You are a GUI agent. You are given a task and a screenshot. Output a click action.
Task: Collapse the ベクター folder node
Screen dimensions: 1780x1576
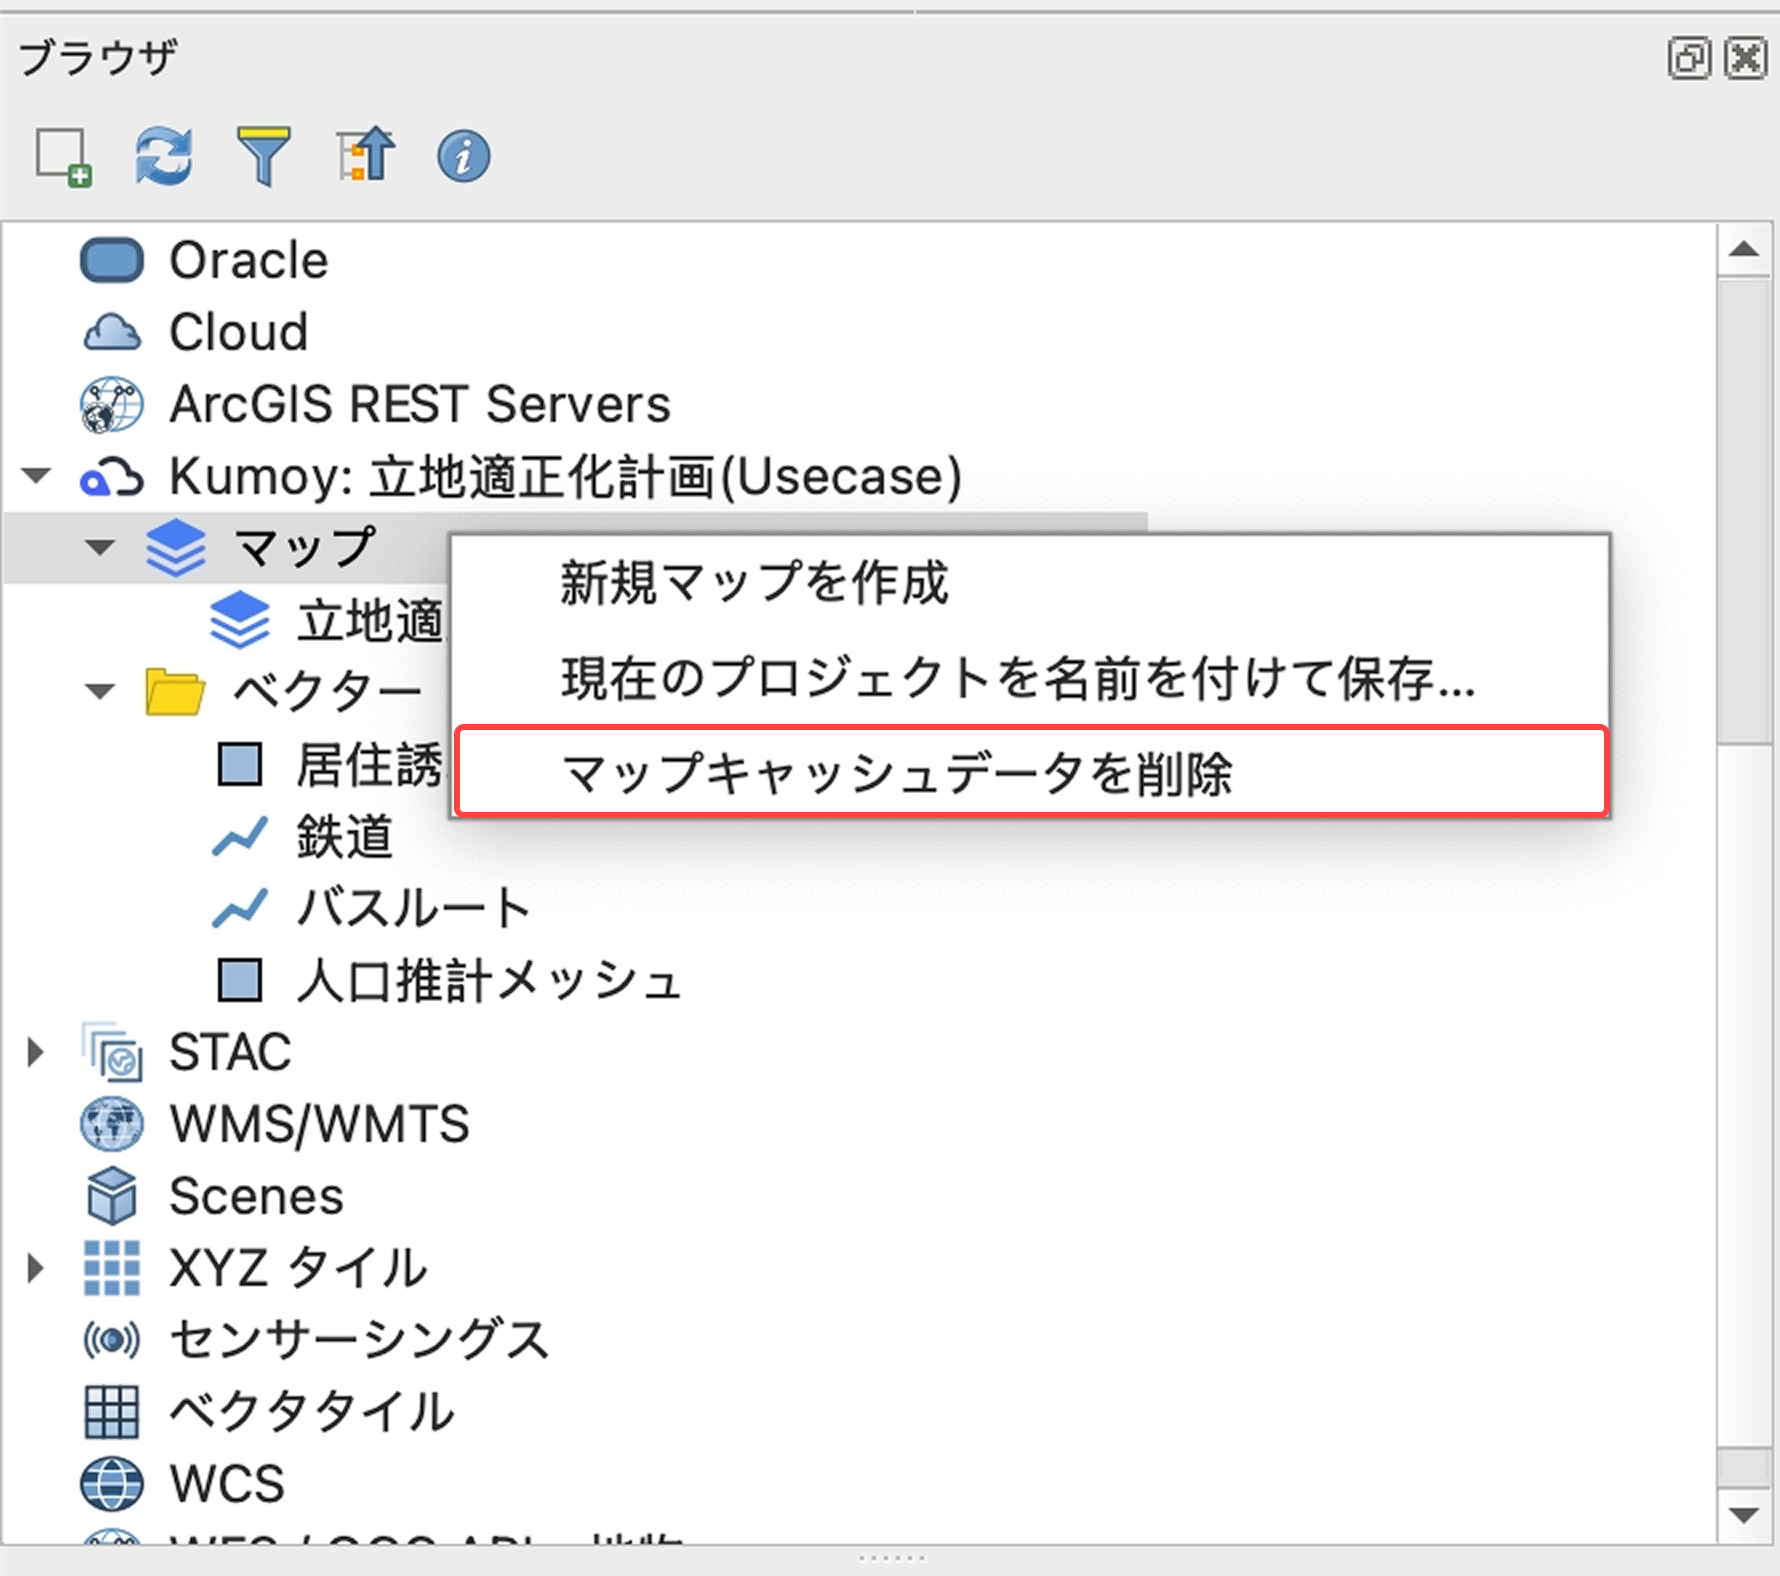pyautogui.click(x=98, y=691)
